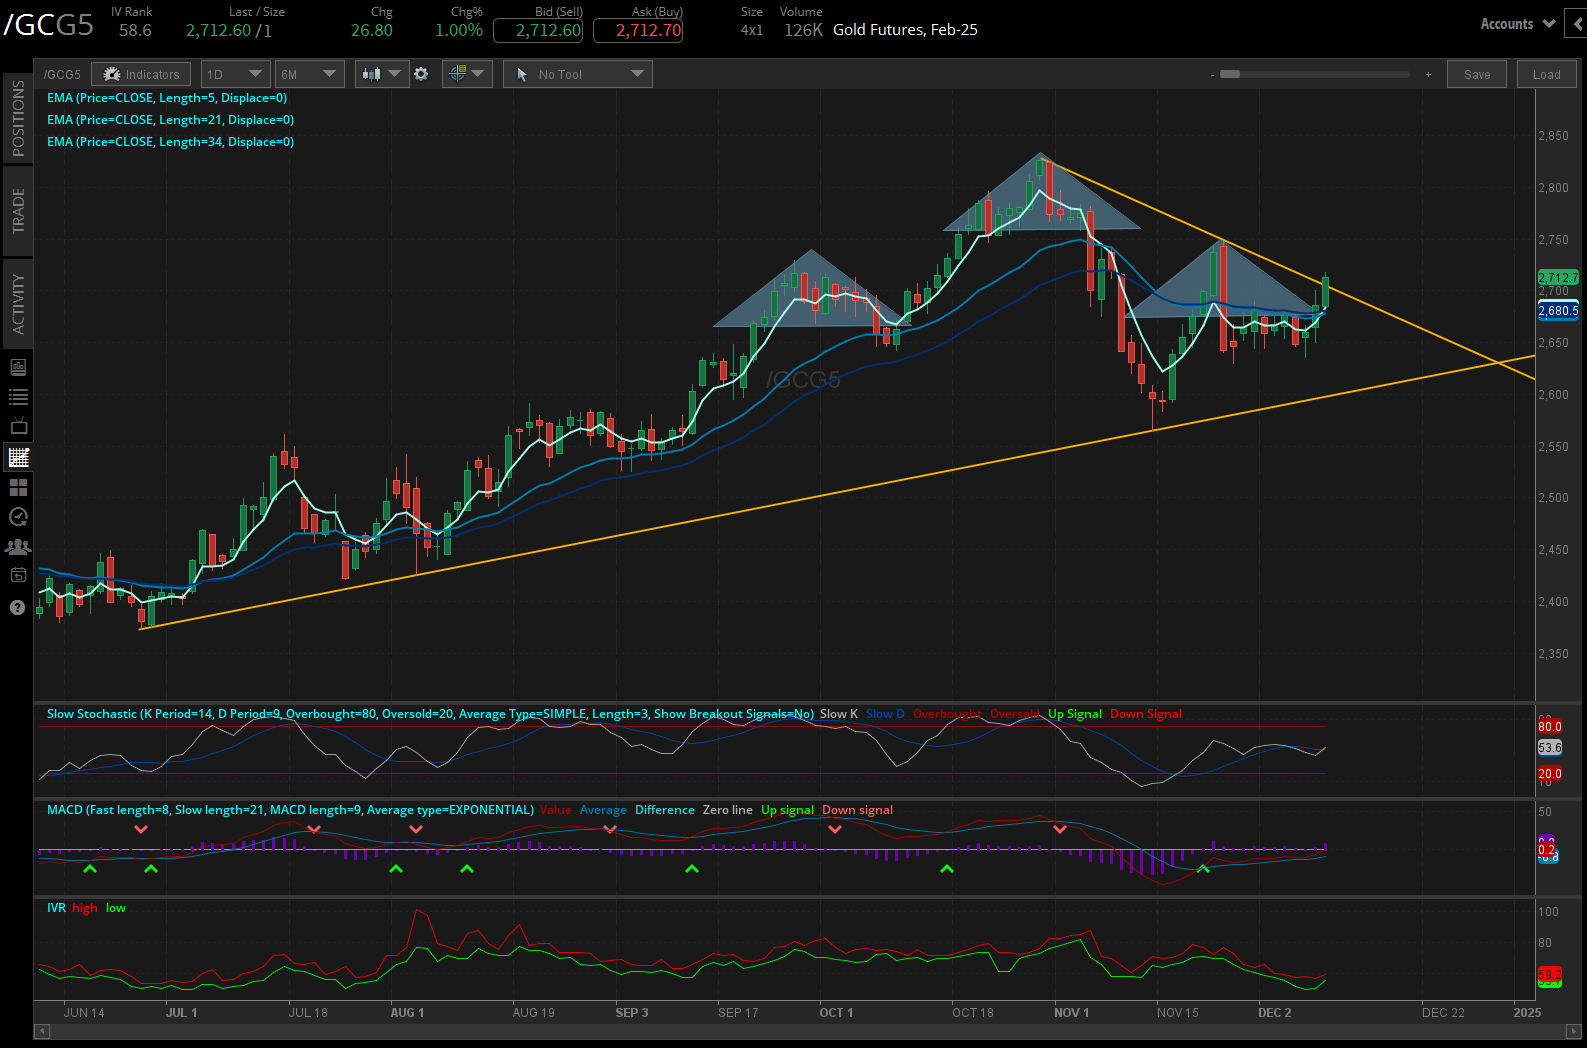
Task: Switch to the TRADE side tab
Action: click(x=18, y=211)
